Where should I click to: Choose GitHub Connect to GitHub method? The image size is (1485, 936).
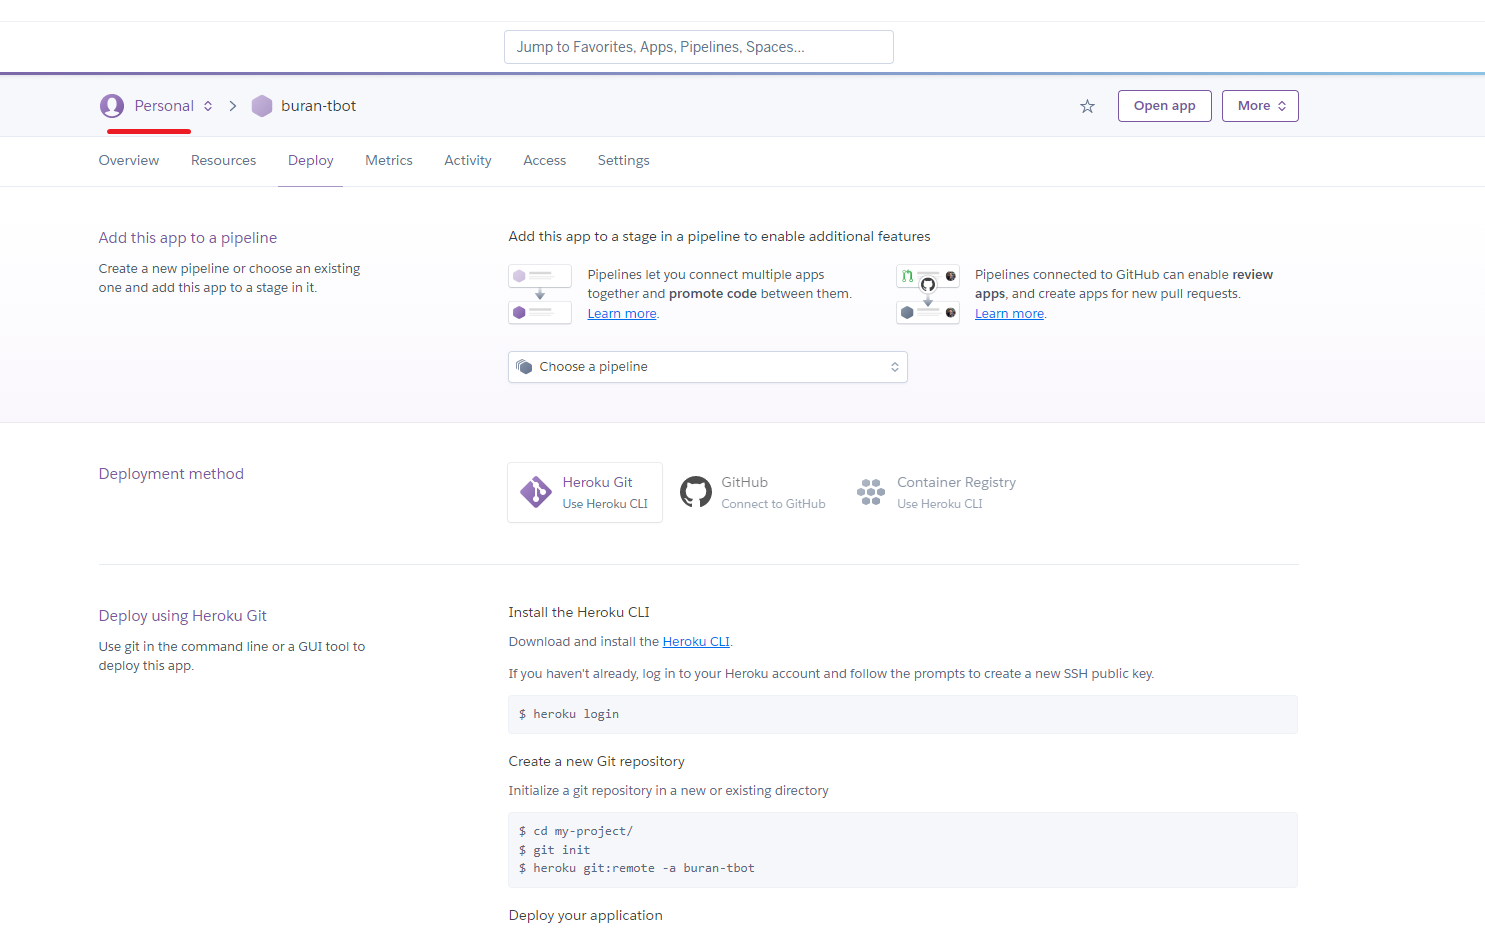click(x=753, y=492)
